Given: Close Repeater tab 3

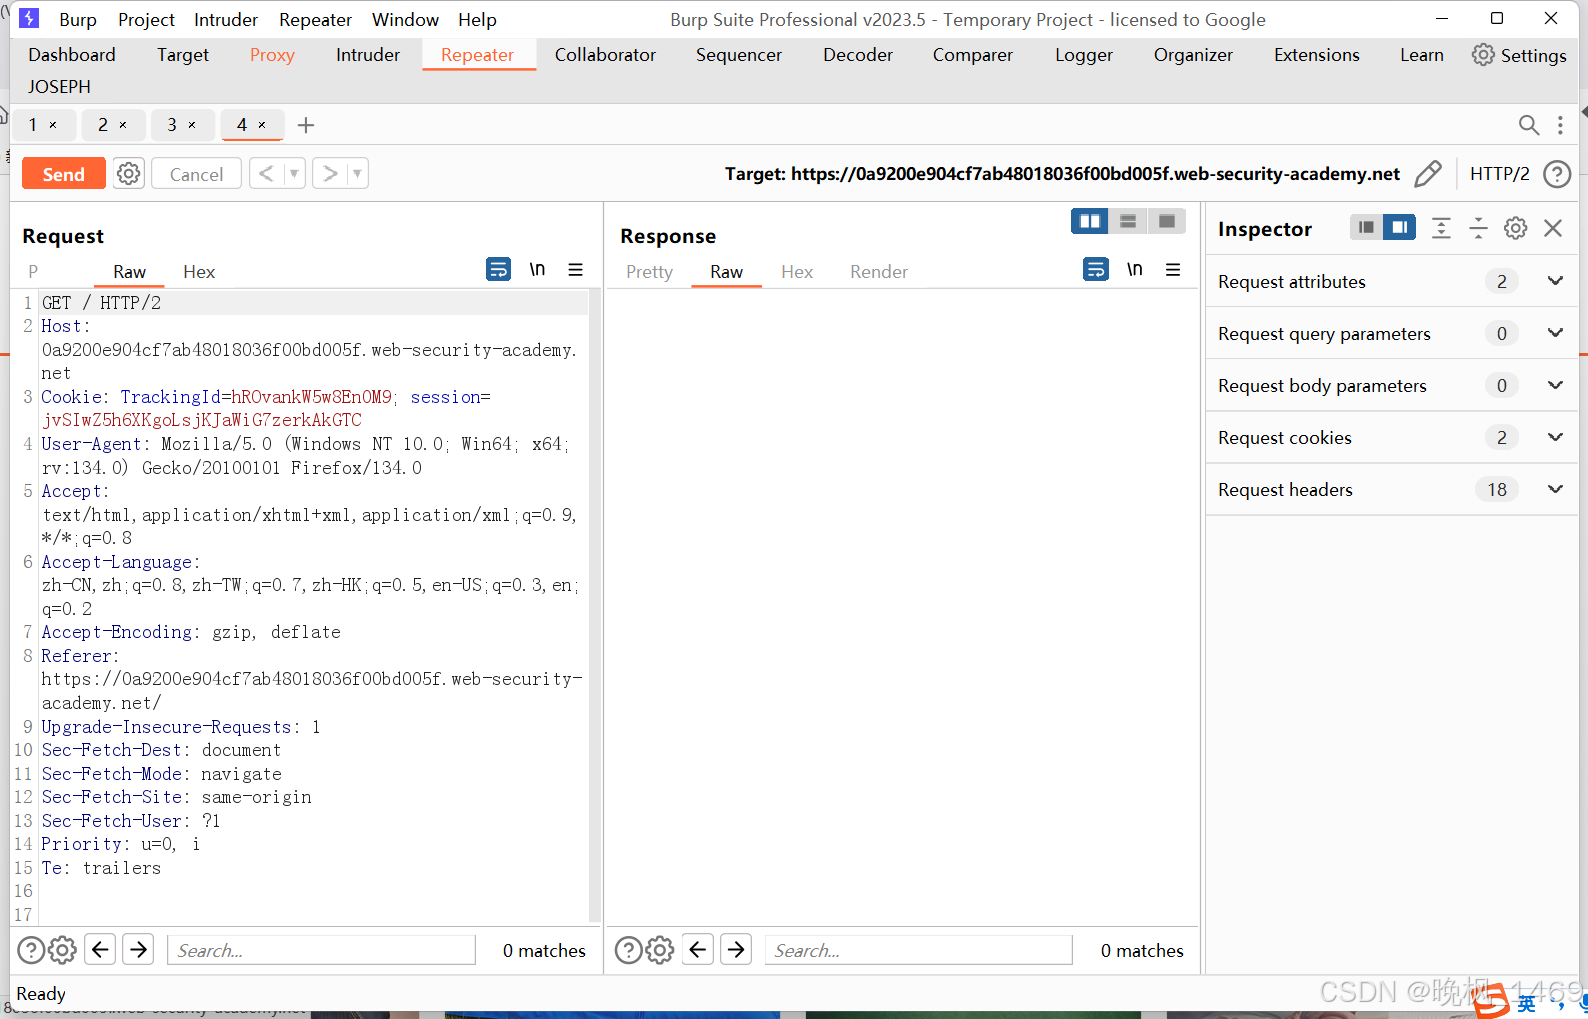Looking at the screenshot, I should [x=192, y=125].
